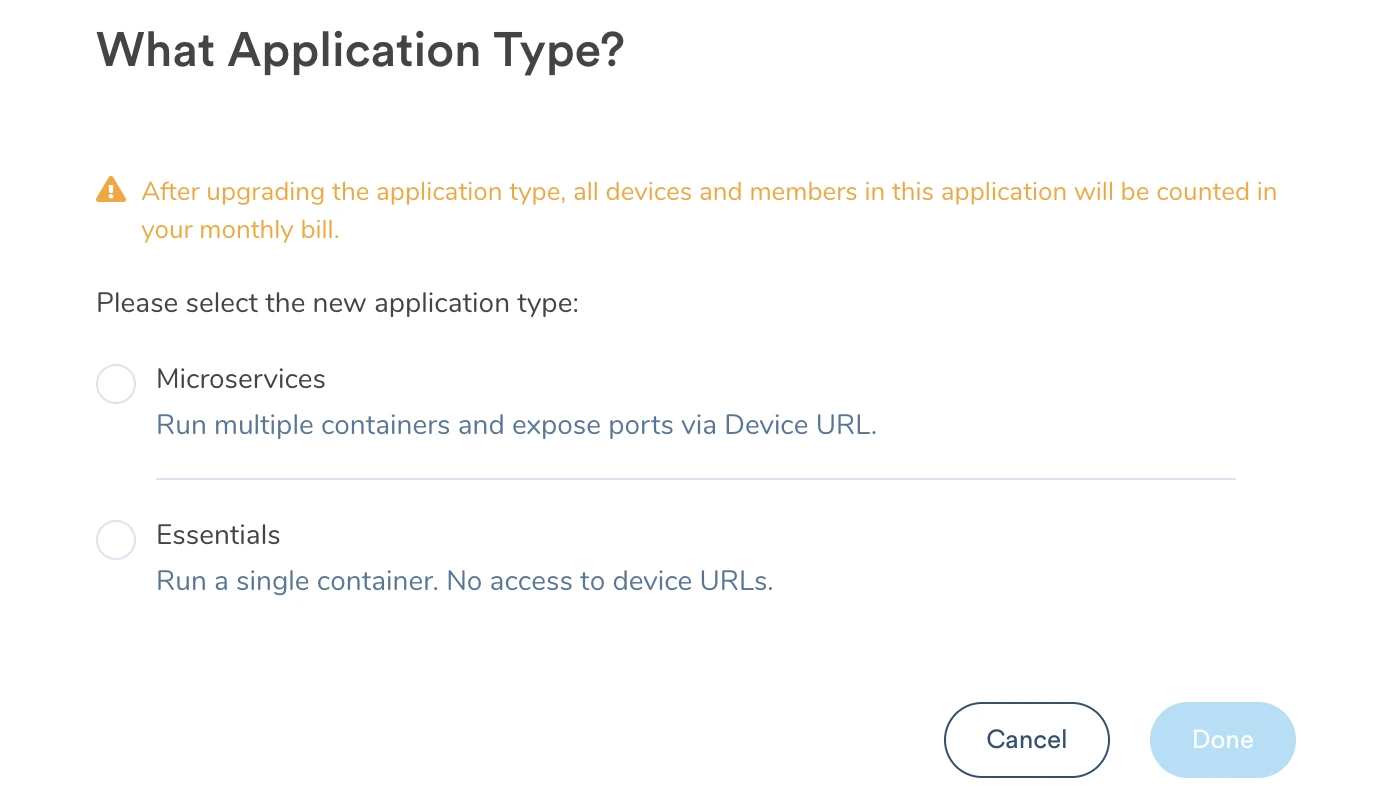Click 'No access to device URLs' text
The height and width of the screenshot is (796, 1392).
[610, 581]
